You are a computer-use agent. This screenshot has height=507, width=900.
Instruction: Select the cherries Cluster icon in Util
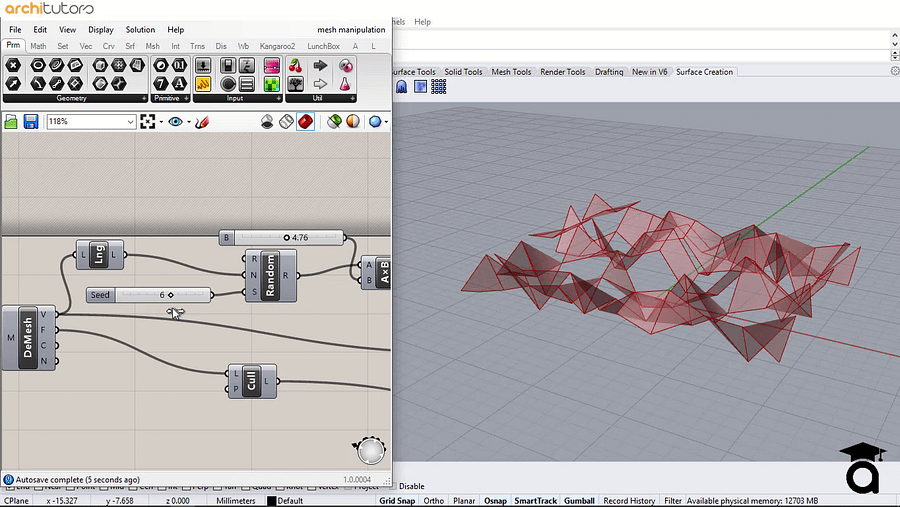click(x=295, y=65)
